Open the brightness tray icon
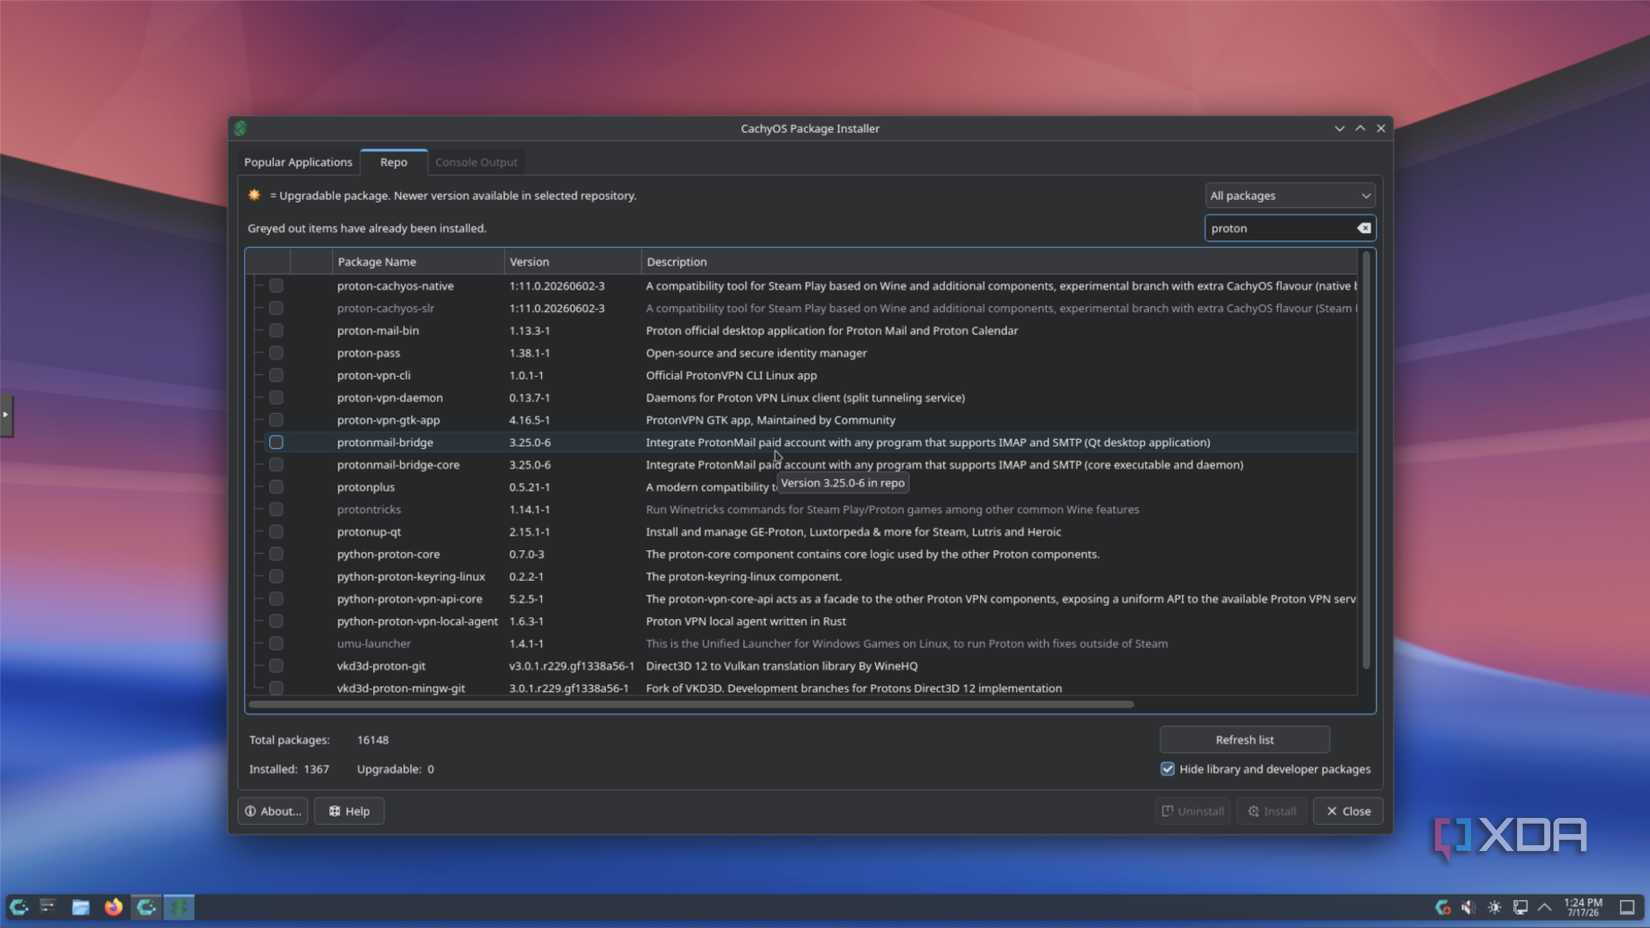This screenshot has height=928, width=1650. (1494, 907)
